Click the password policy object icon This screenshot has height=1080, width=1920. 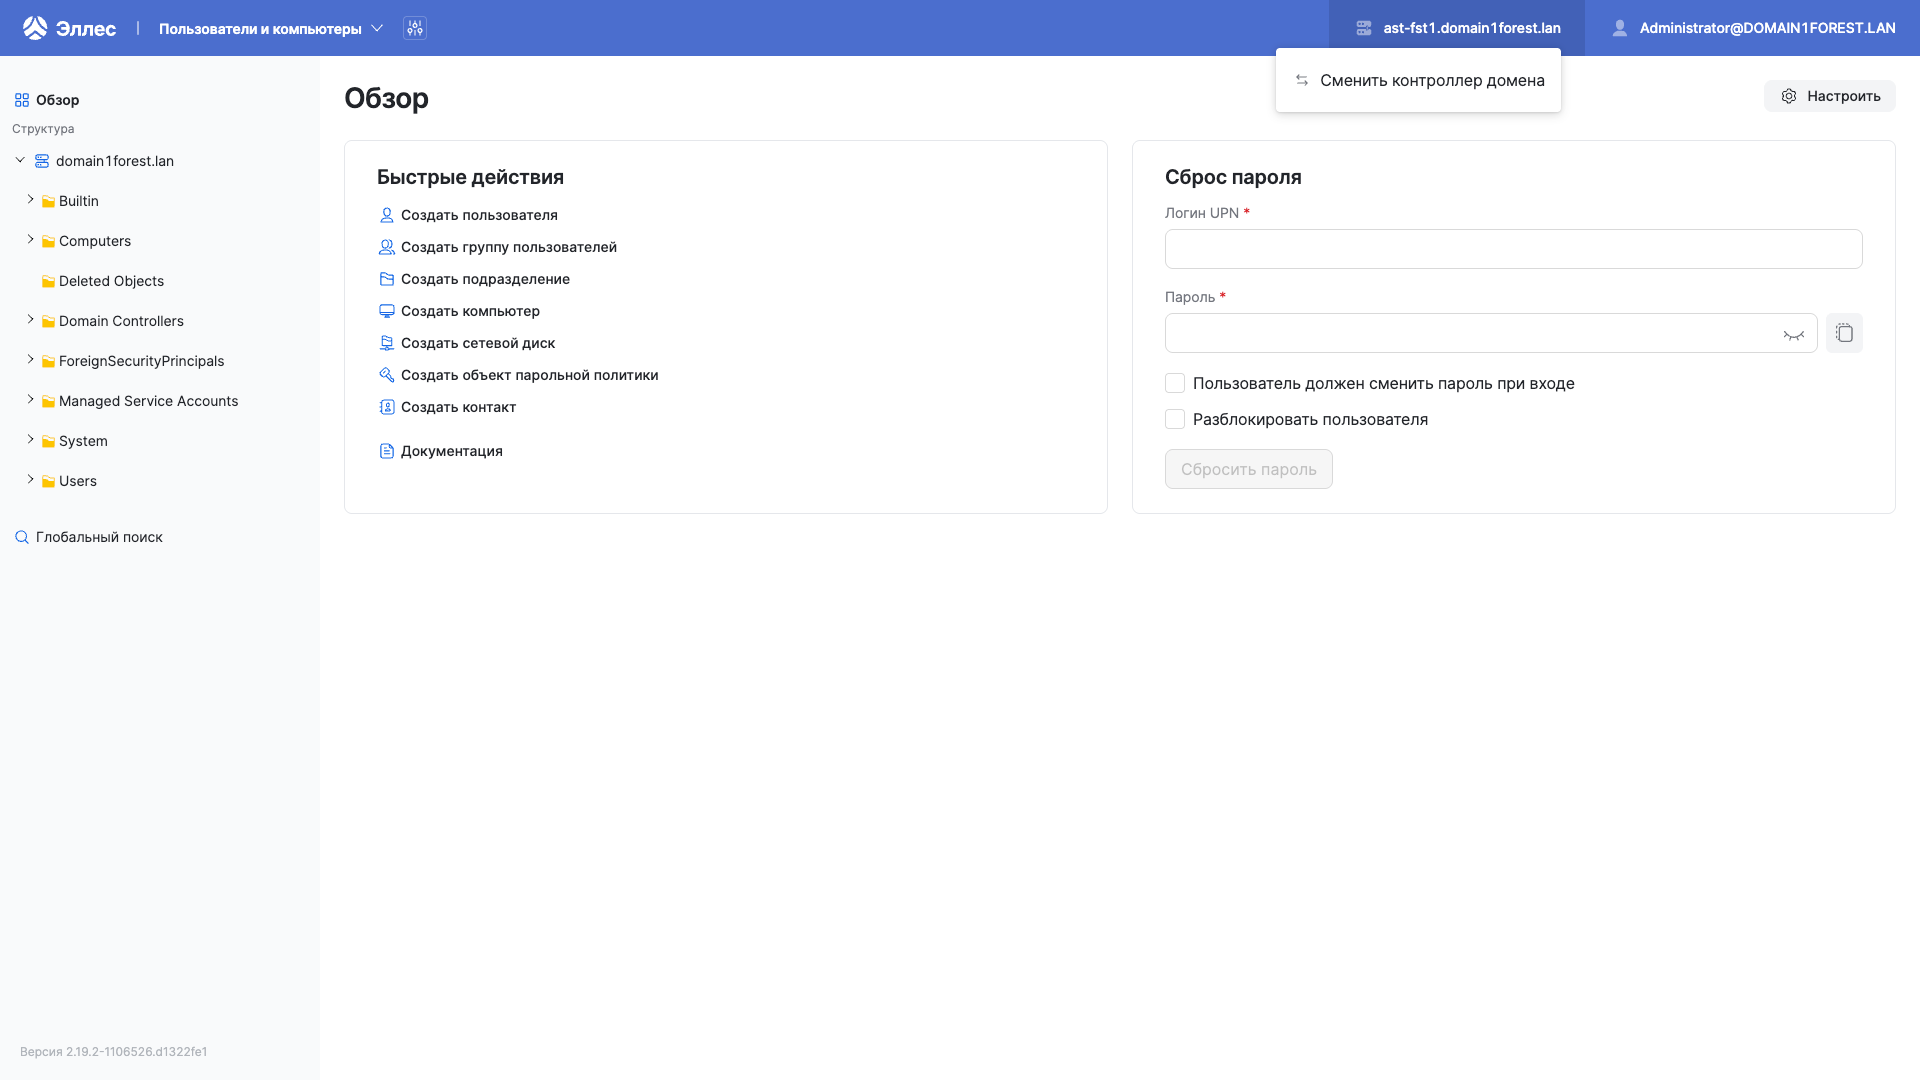click(387, 375)
